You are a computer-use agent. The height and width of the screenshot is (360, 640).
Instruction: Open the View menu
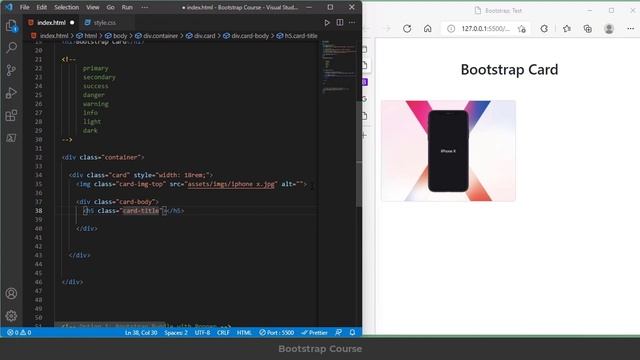pyautogui.click(x=93, y=7)
